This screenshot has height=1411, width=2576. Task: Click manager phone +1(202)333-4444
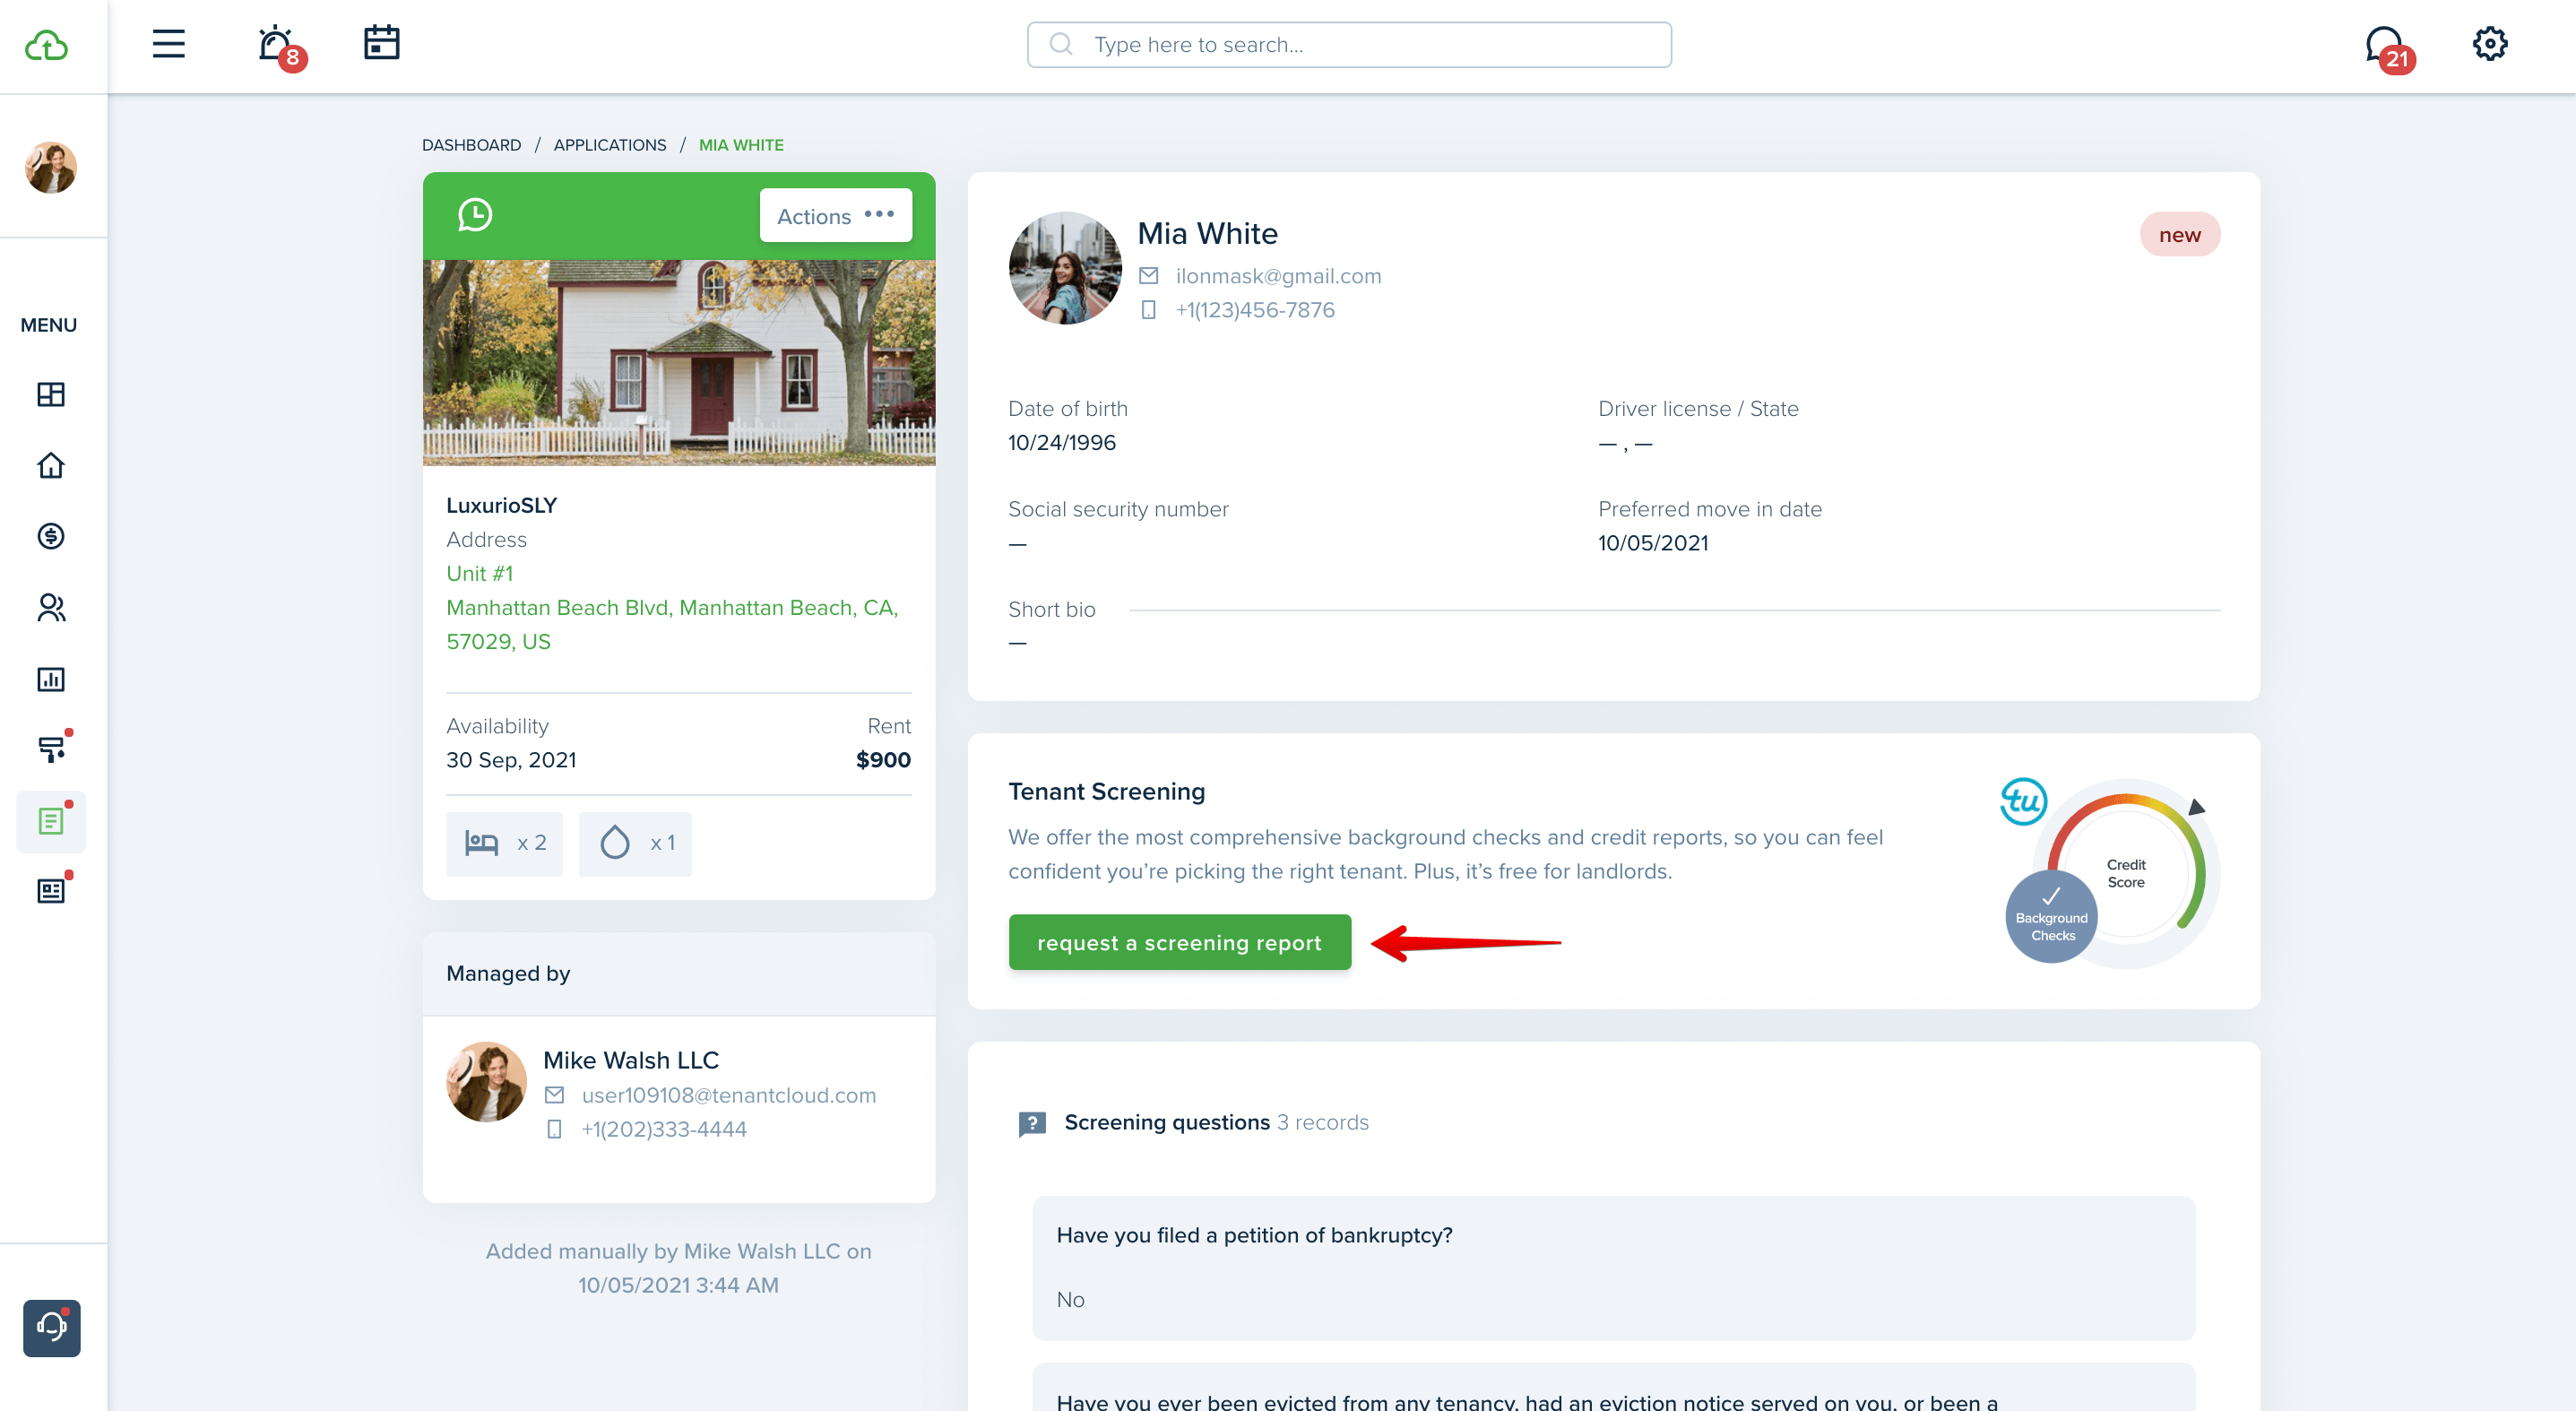click(664, 1130)
